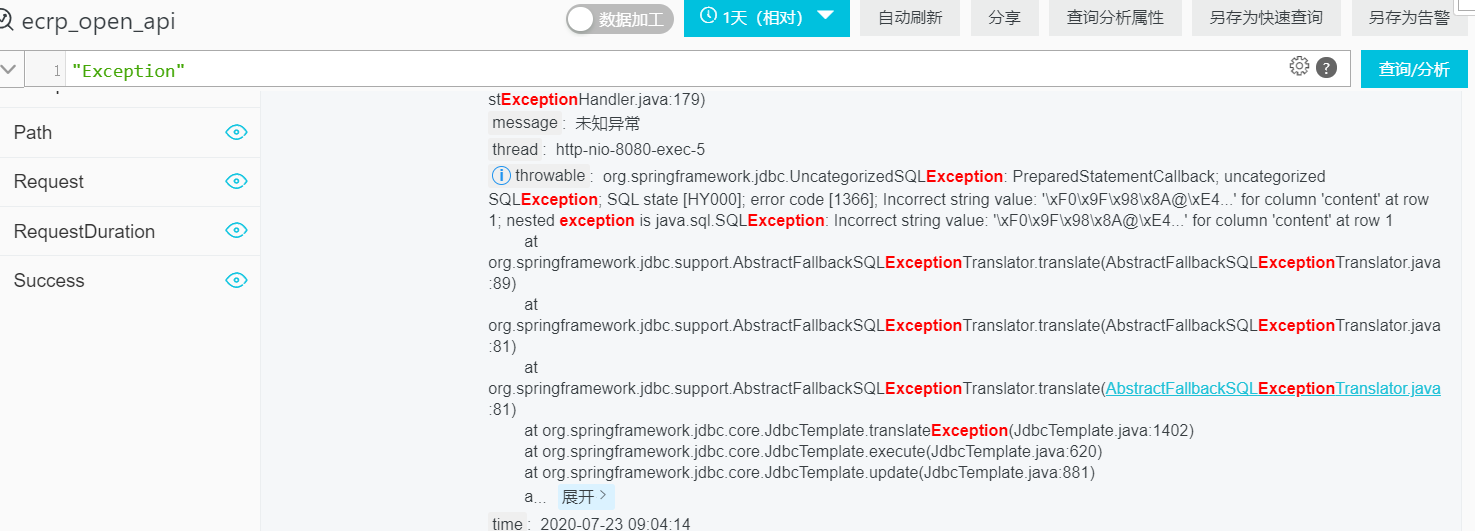Toggle the 数据加工 switch
The width and height of the screenshot is (1475, 531).
tap(620, 19)
